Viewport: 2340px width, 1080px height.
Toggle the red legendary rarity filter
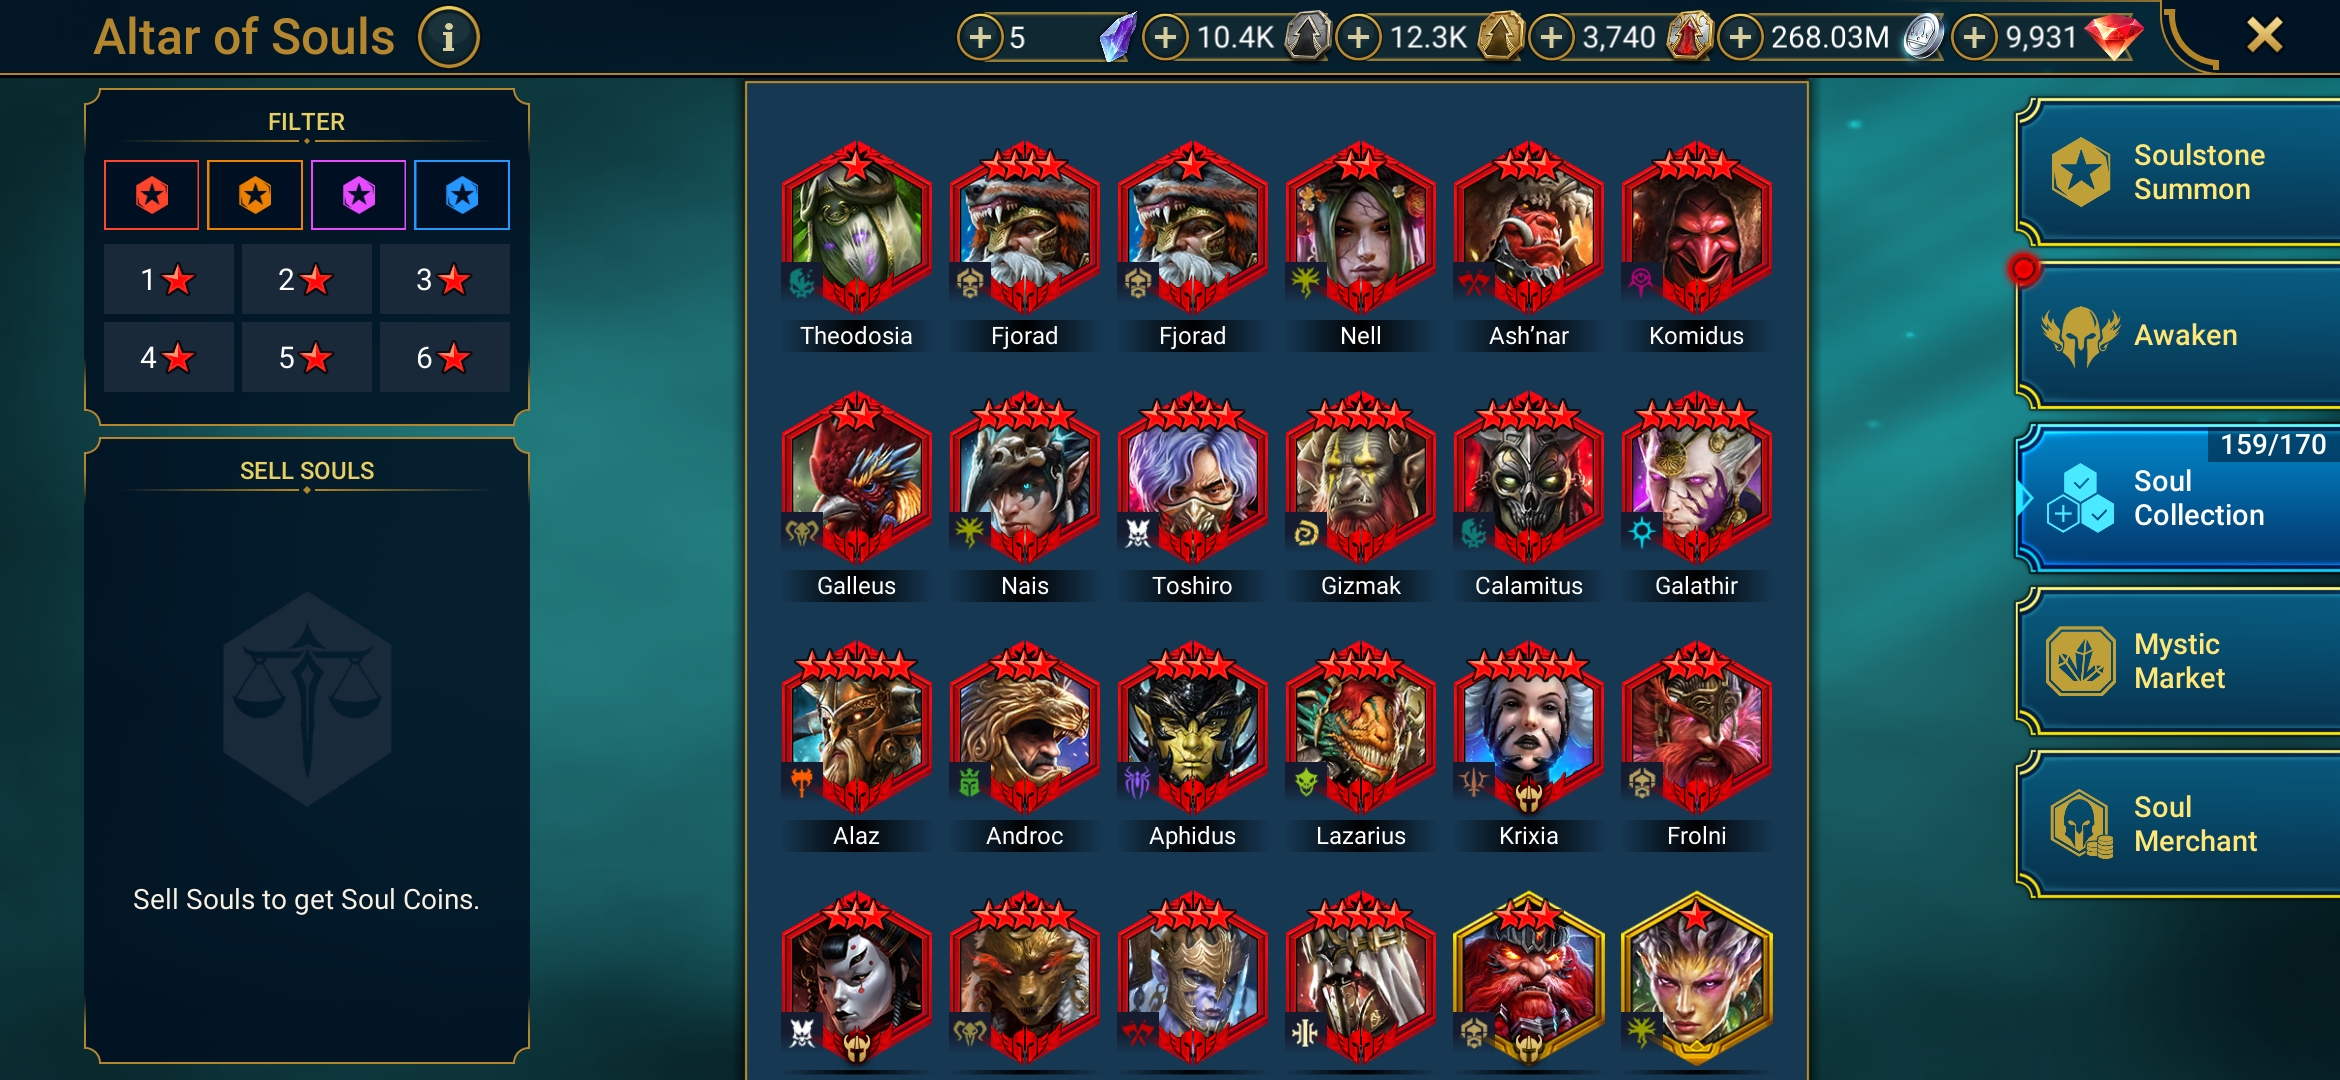(x=152, y=195)
